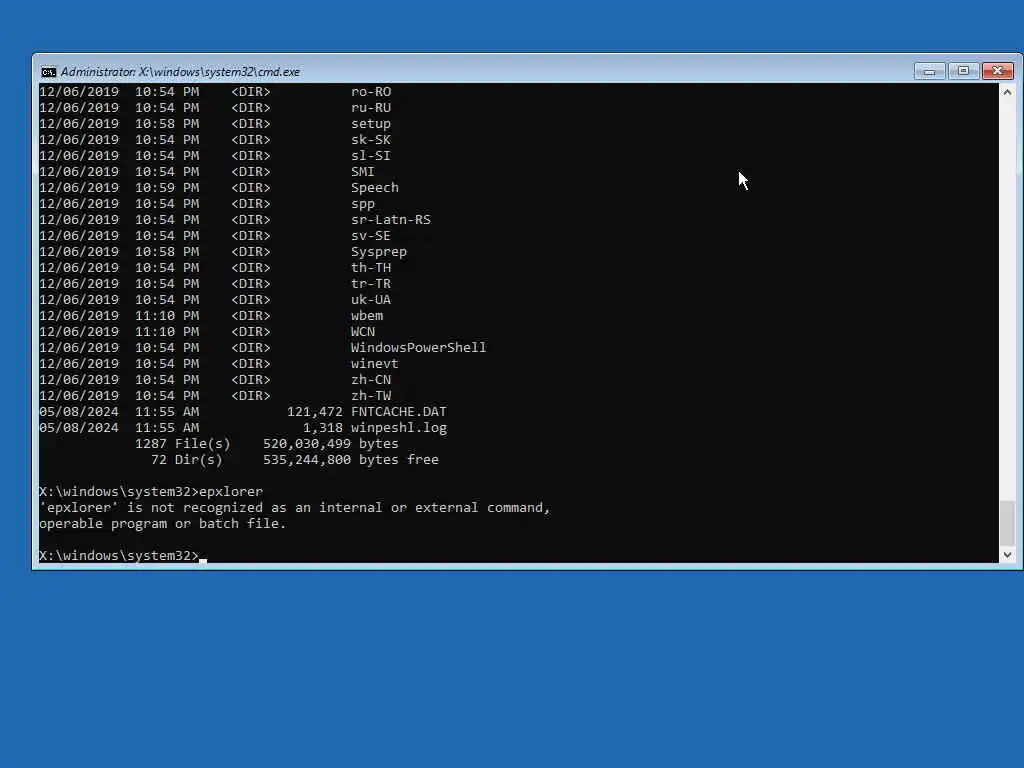
Task: Click the 'is not recognized' error line
Action: (x=295, y=508)
